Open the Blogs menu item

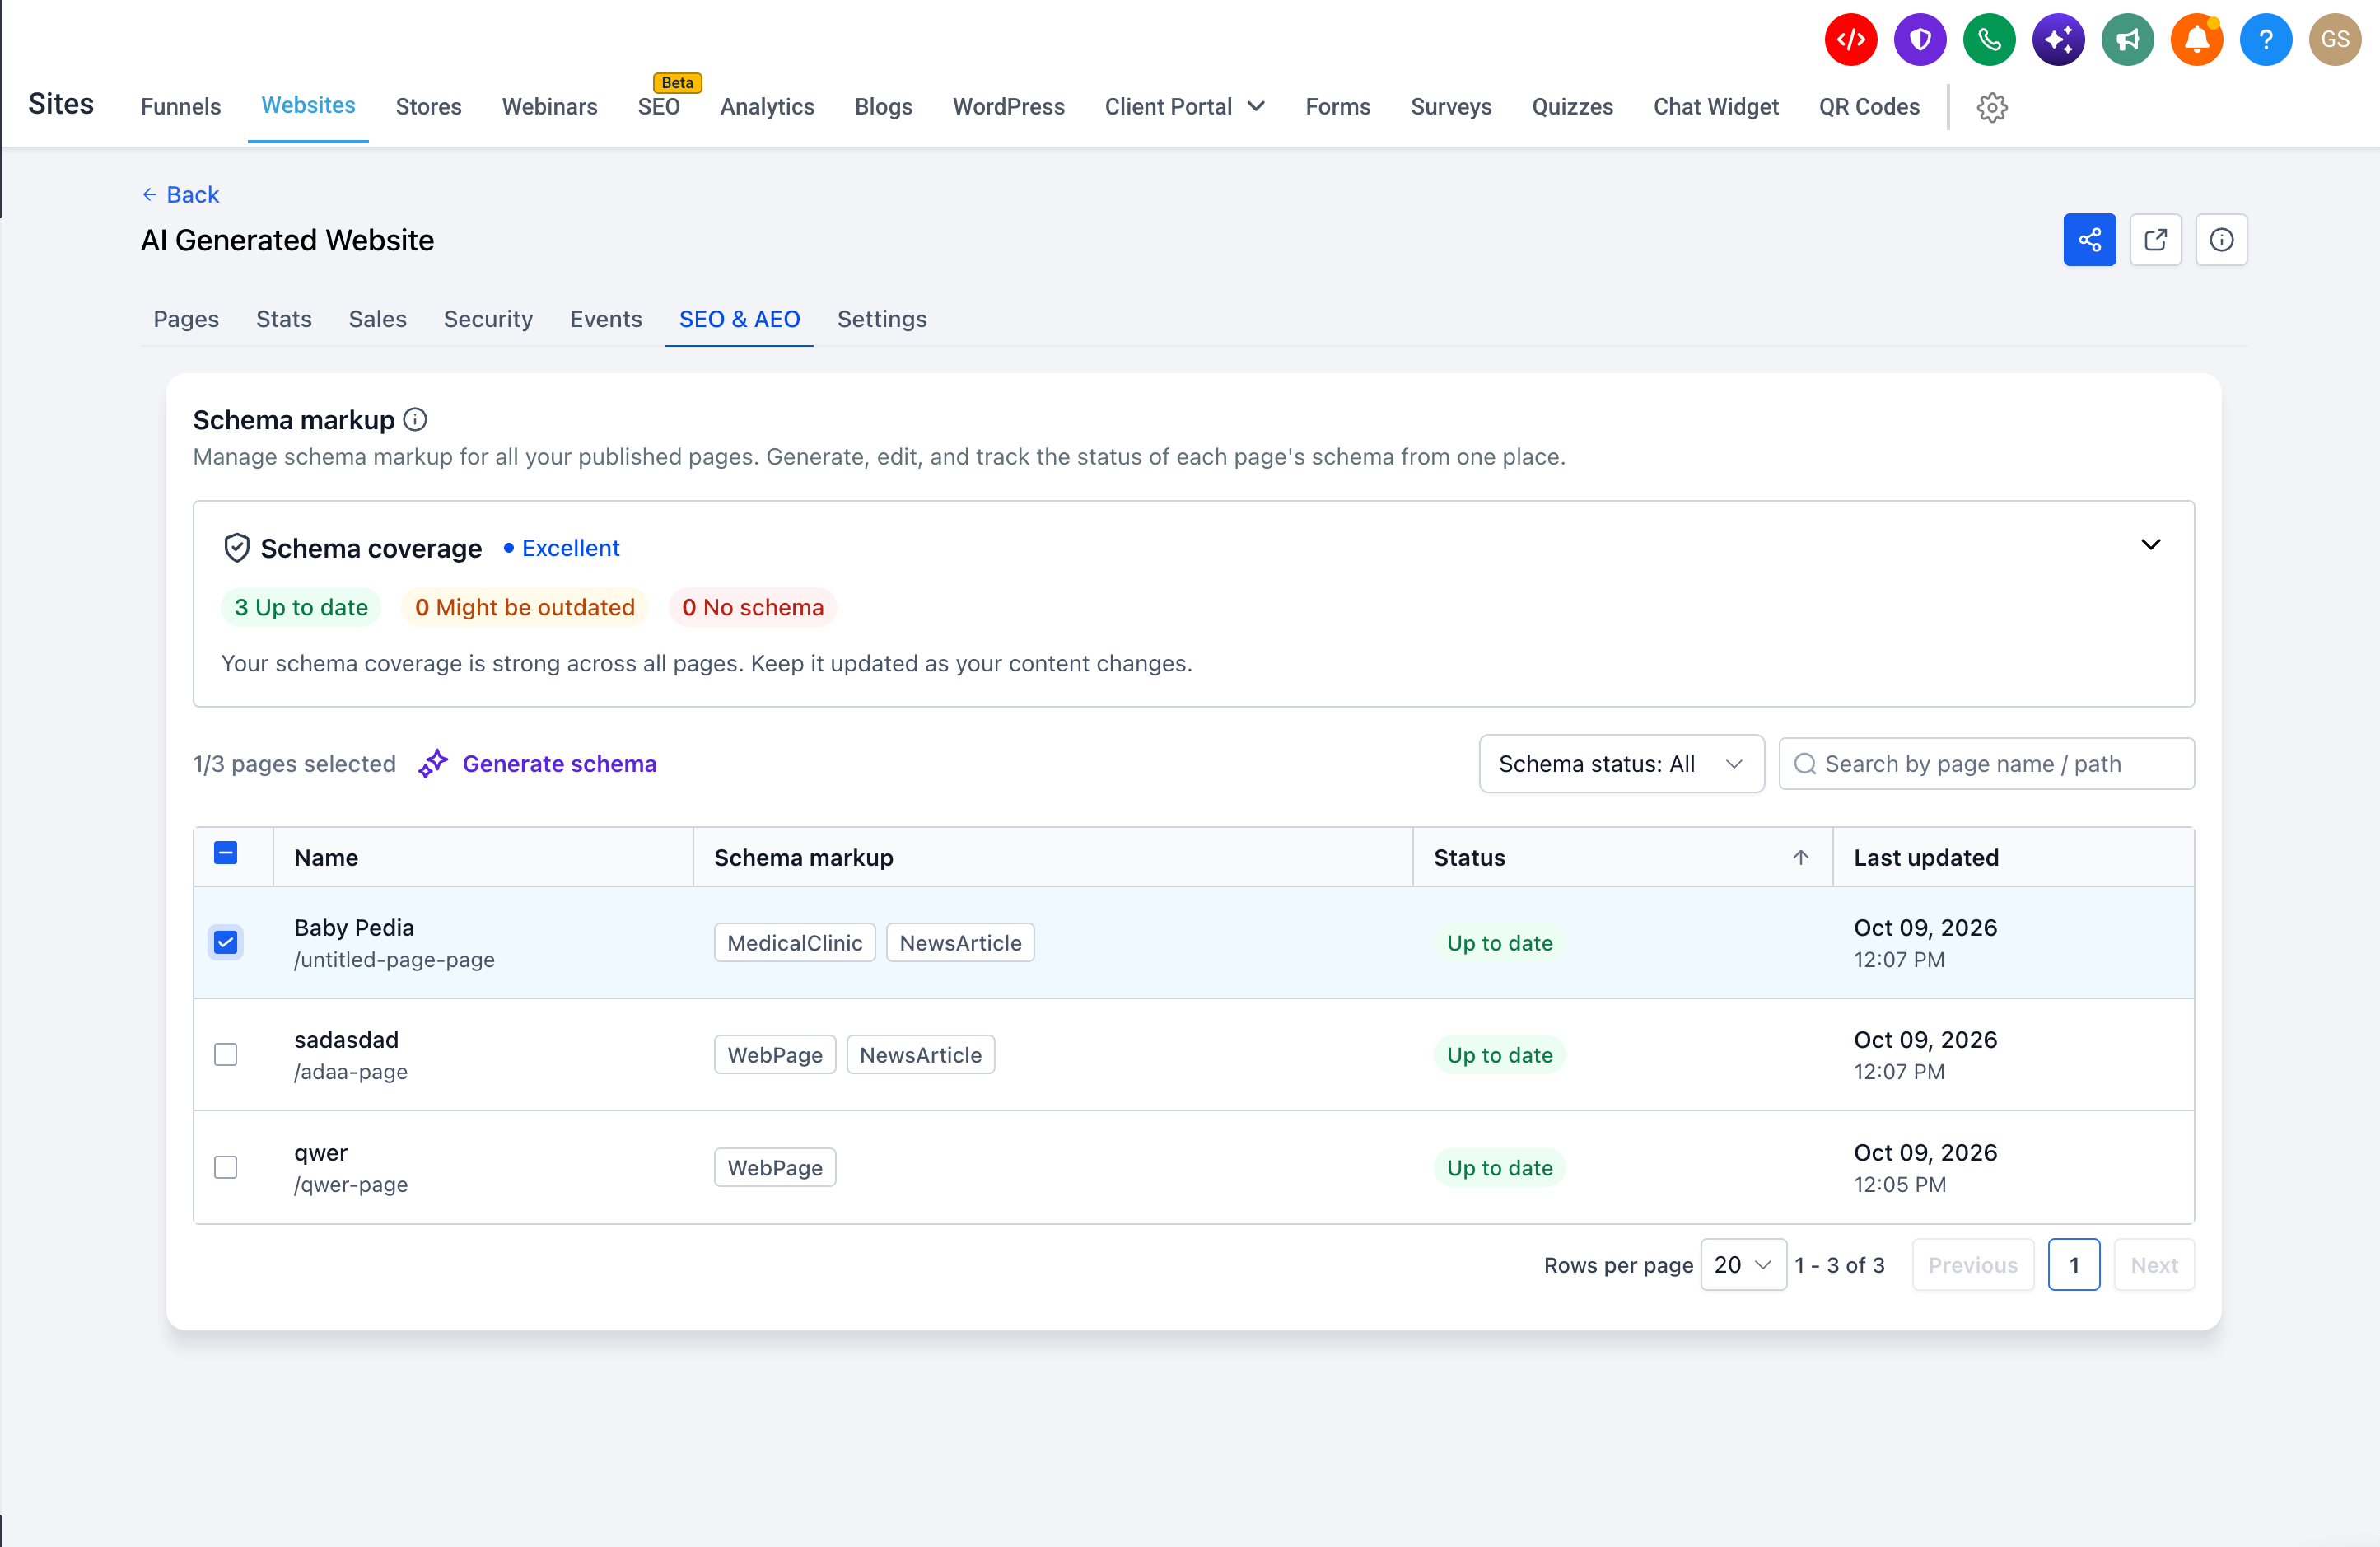click(883, 107)
